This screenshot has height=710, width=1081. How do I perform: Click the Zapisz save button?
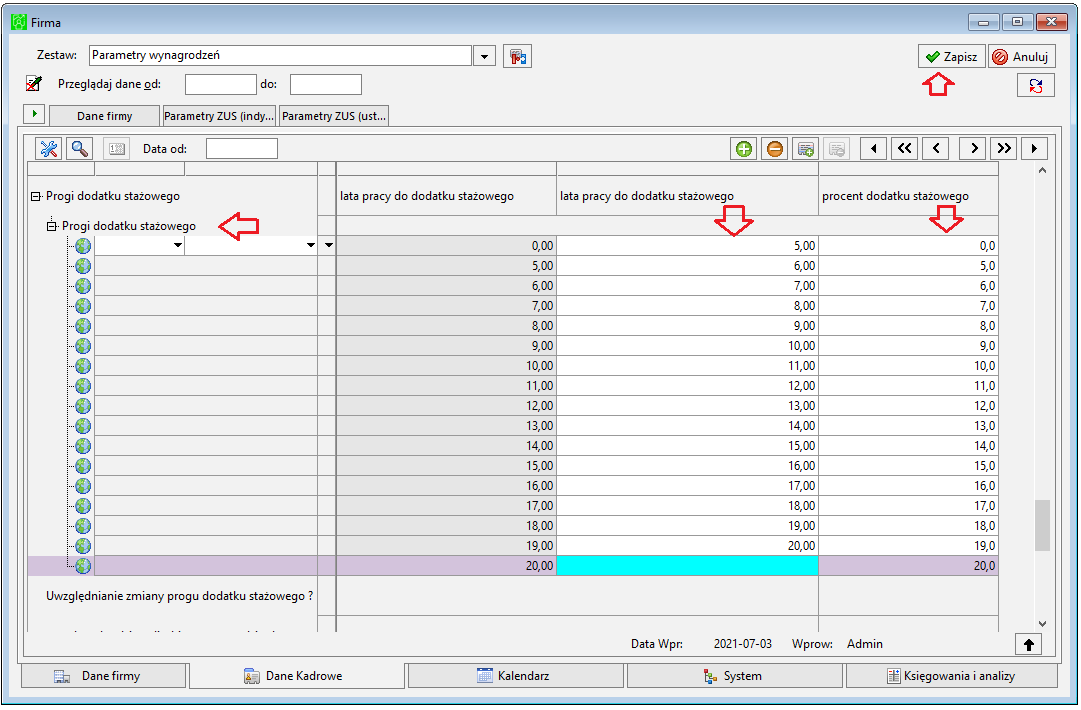[951, 57]
